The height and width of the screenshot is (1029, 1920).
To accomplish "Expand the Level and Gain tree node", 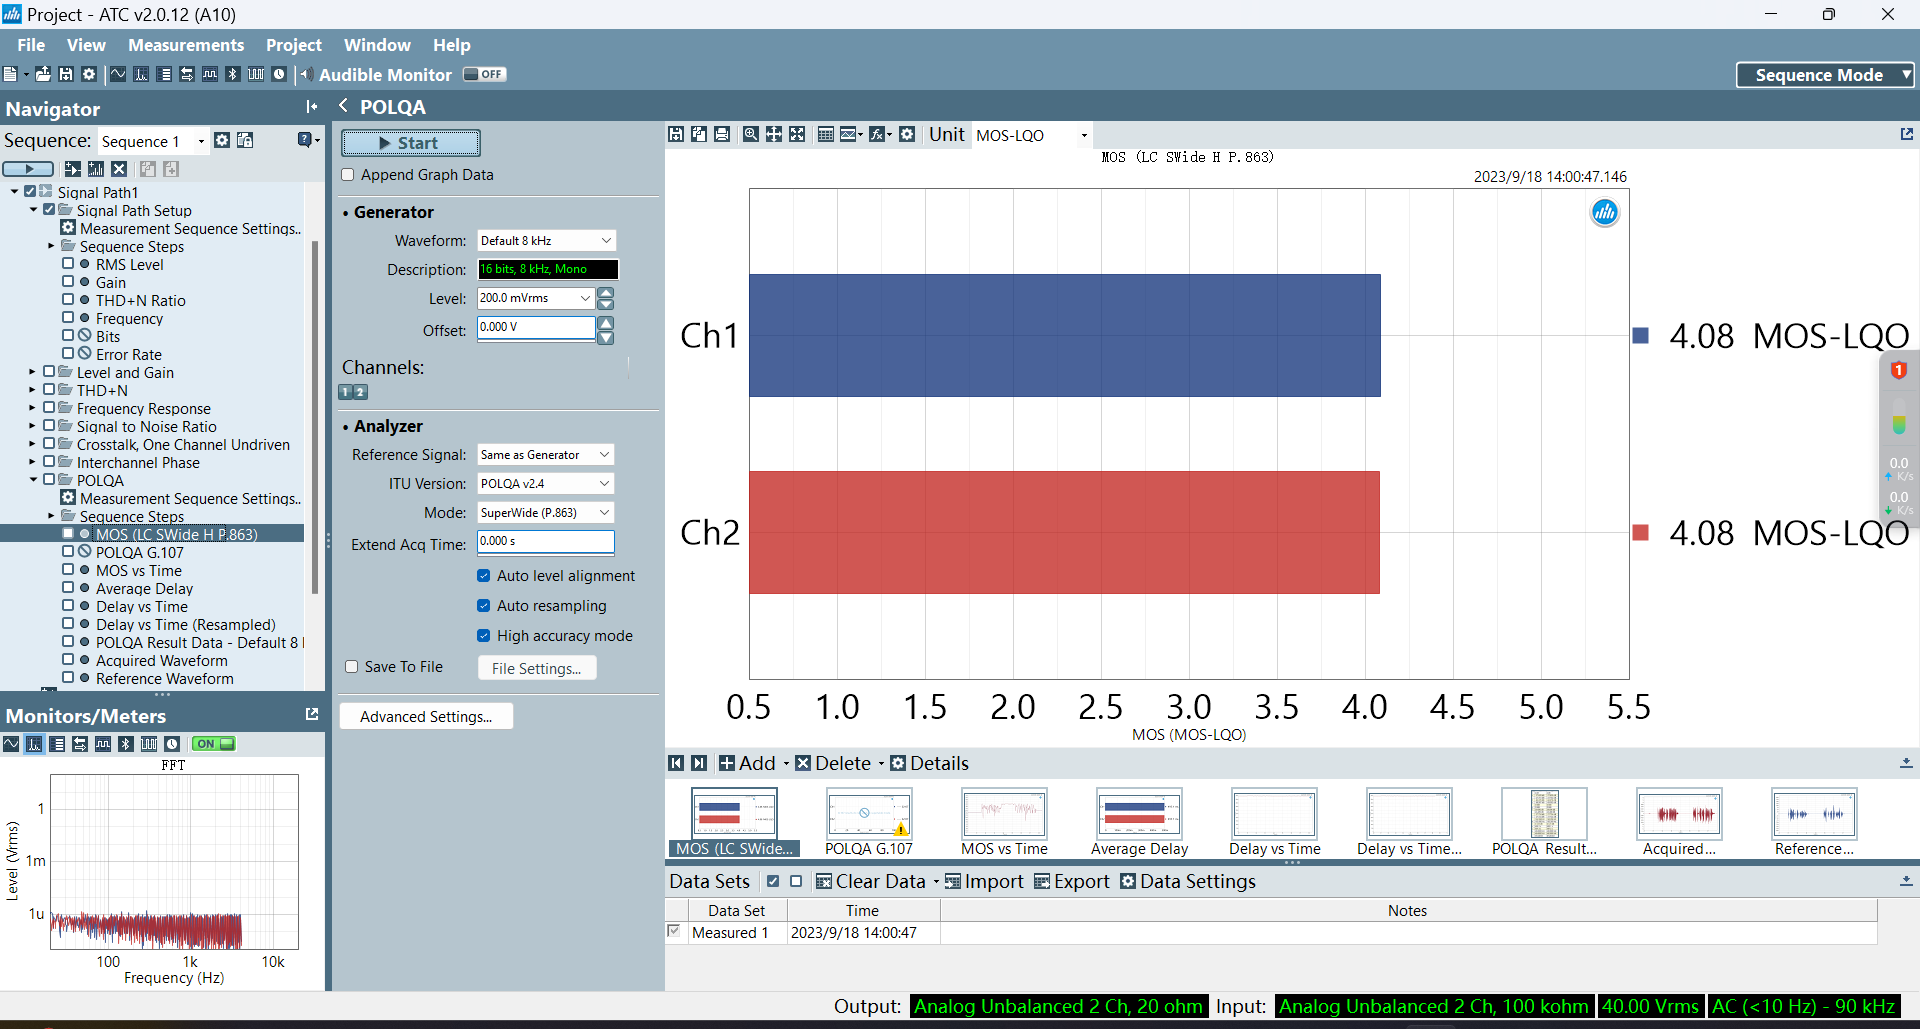I will pos(32,372).
